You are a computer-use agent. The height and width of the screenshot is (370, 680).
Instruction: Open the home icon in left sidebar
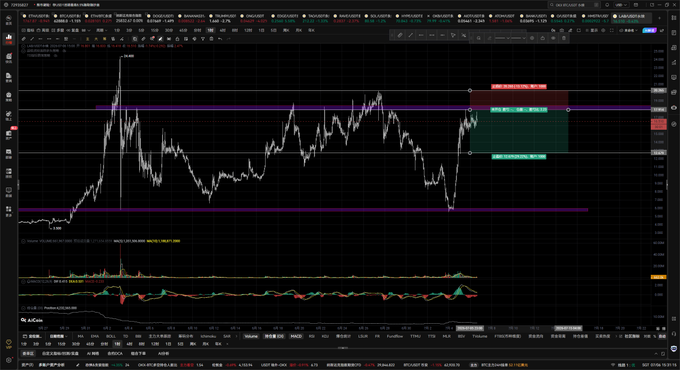point(8,20)
